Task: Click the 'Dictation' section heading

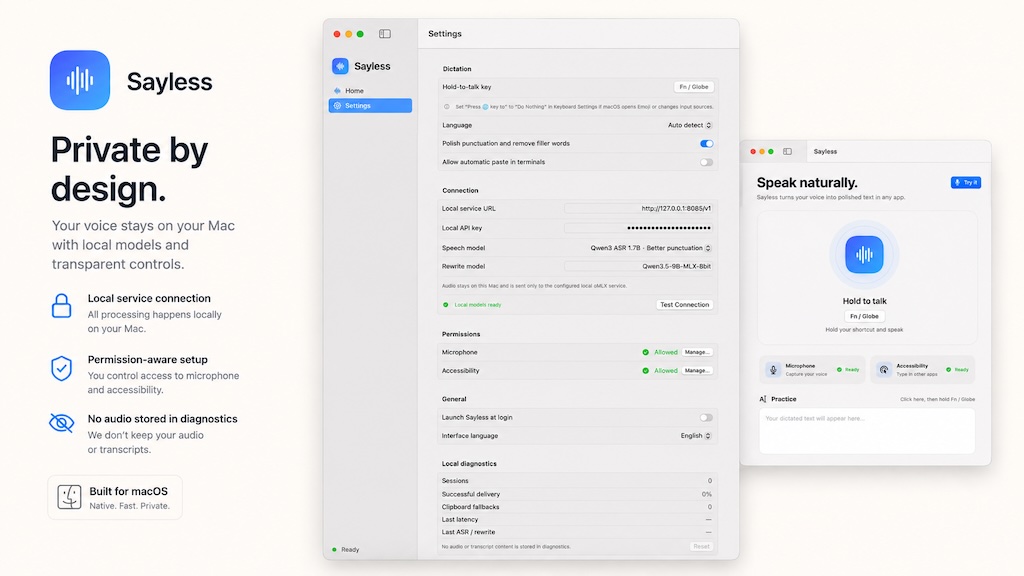Action: (x=456, y=69)
